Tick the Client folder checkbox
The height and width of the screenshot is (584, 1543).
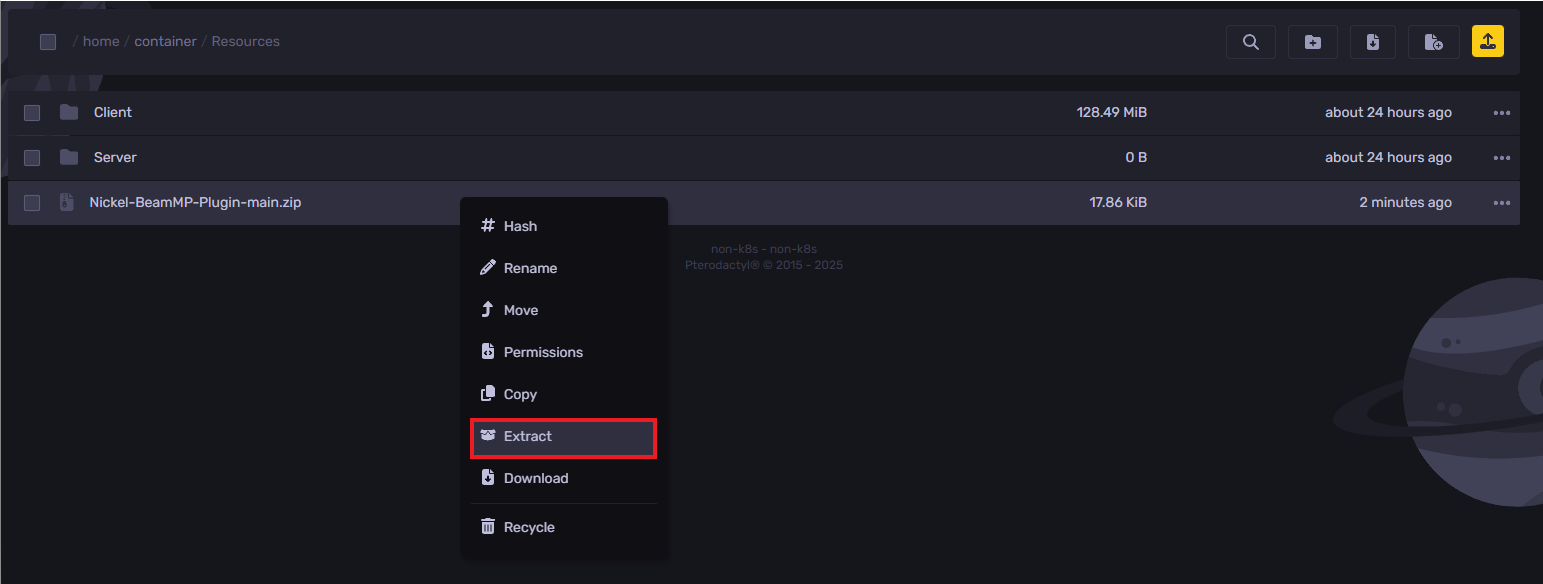32,113
